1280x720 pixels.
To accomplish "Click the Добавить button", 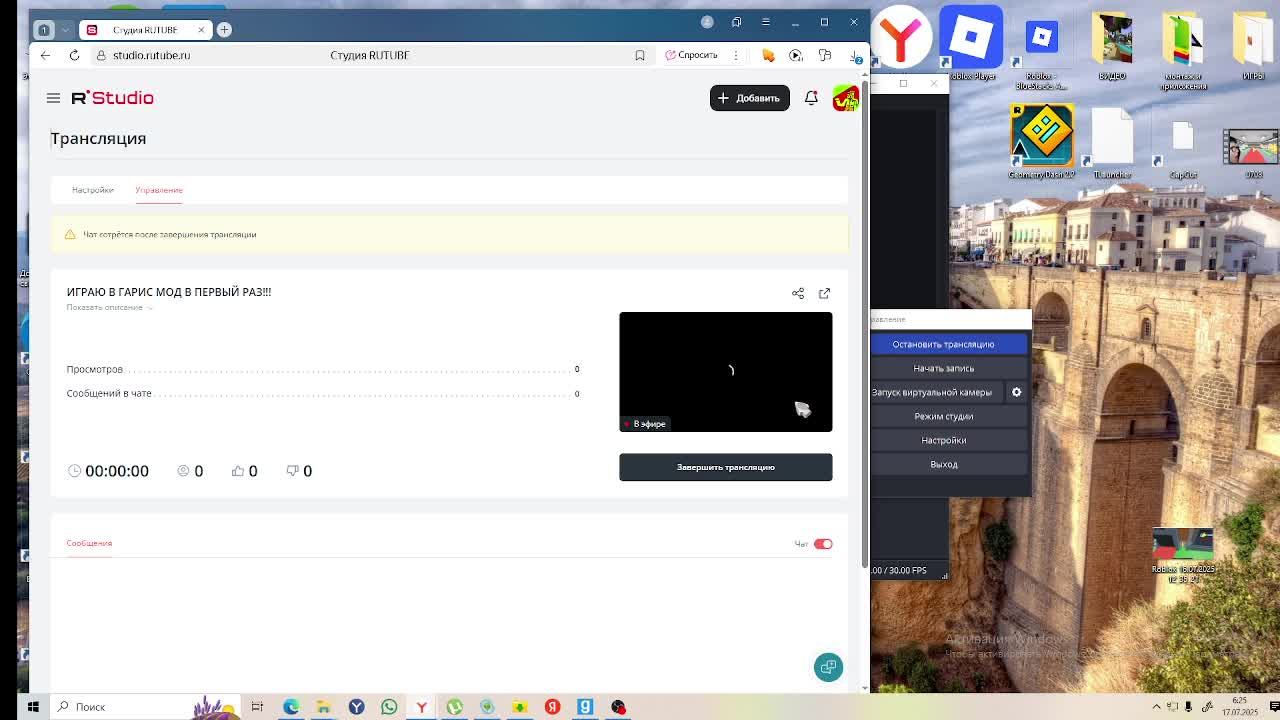I will tap(749, 98).
